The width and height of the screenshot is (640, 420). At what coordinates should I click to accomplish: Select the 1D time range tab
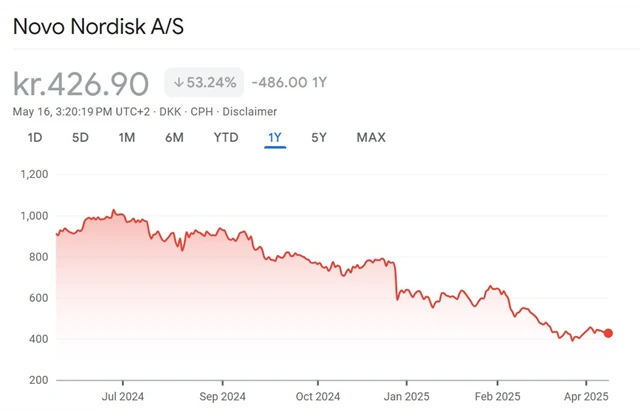point(35,138)
